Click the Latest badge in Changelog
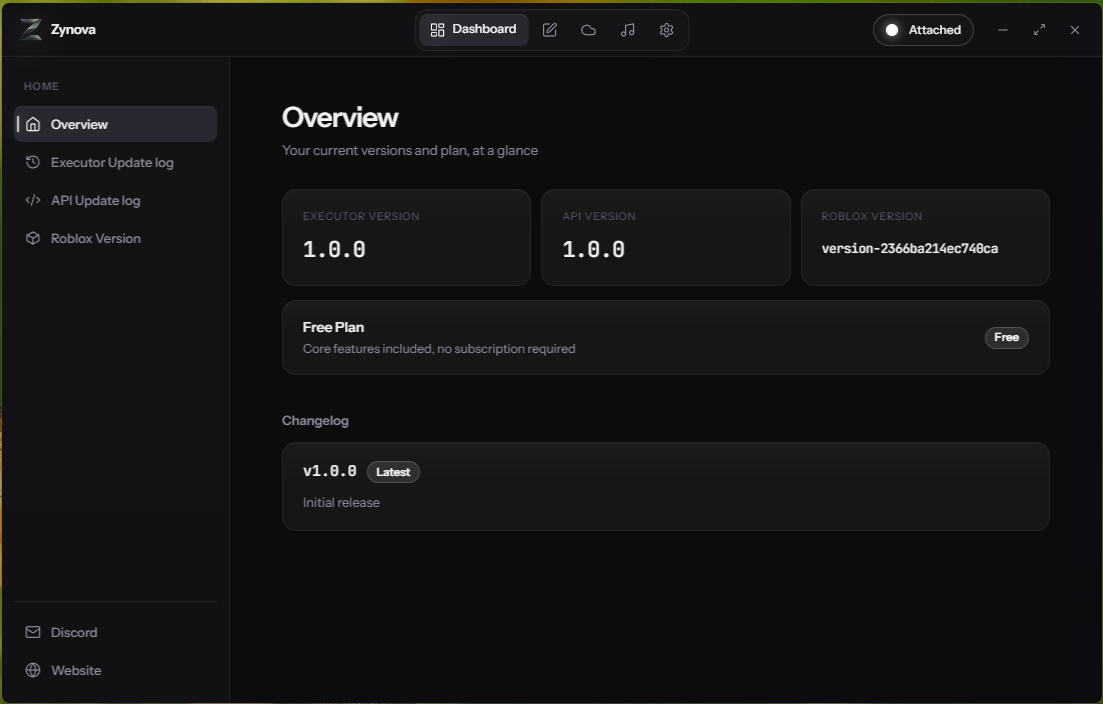Viewport: 1103px width, 704px height. tap(393, 472)
